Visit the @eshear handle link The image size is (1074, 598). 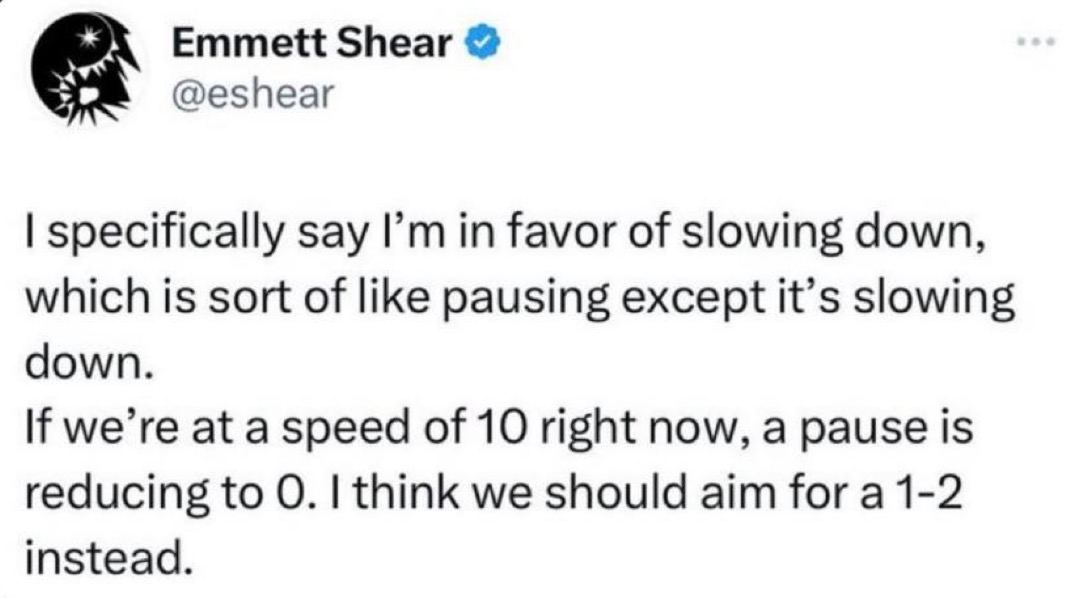pyautogui.click(x=237, y=94)
